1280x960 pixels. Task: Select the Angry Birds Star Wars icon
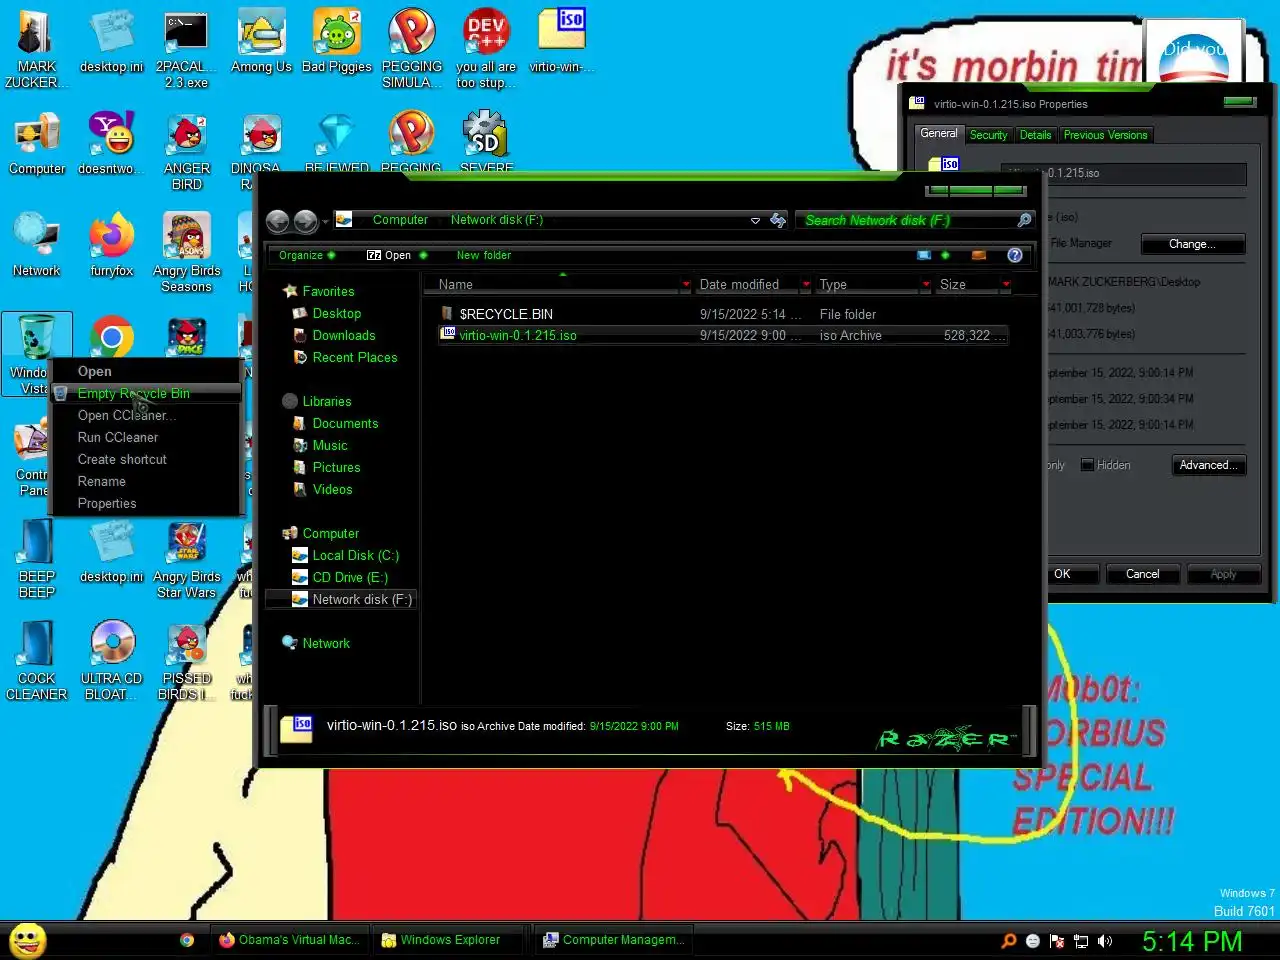click(x=186, y=560)
